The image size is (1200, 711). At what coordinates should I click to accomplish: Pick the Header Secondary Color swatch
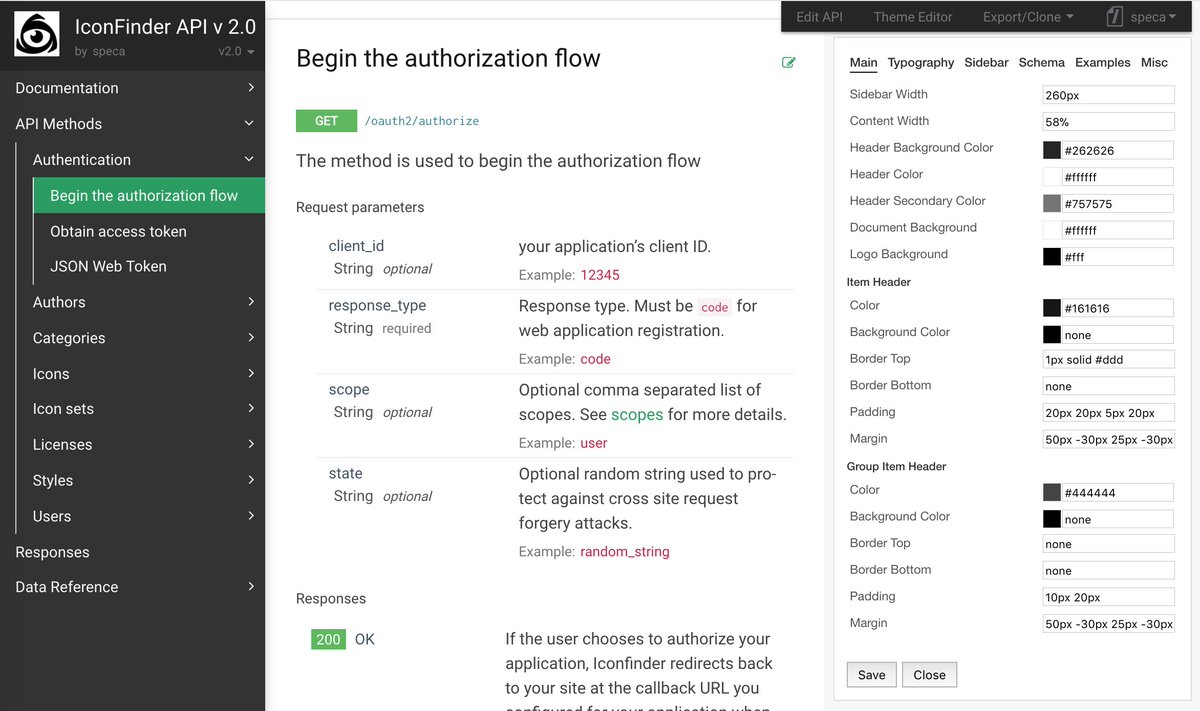click(x=1051, y=203)
